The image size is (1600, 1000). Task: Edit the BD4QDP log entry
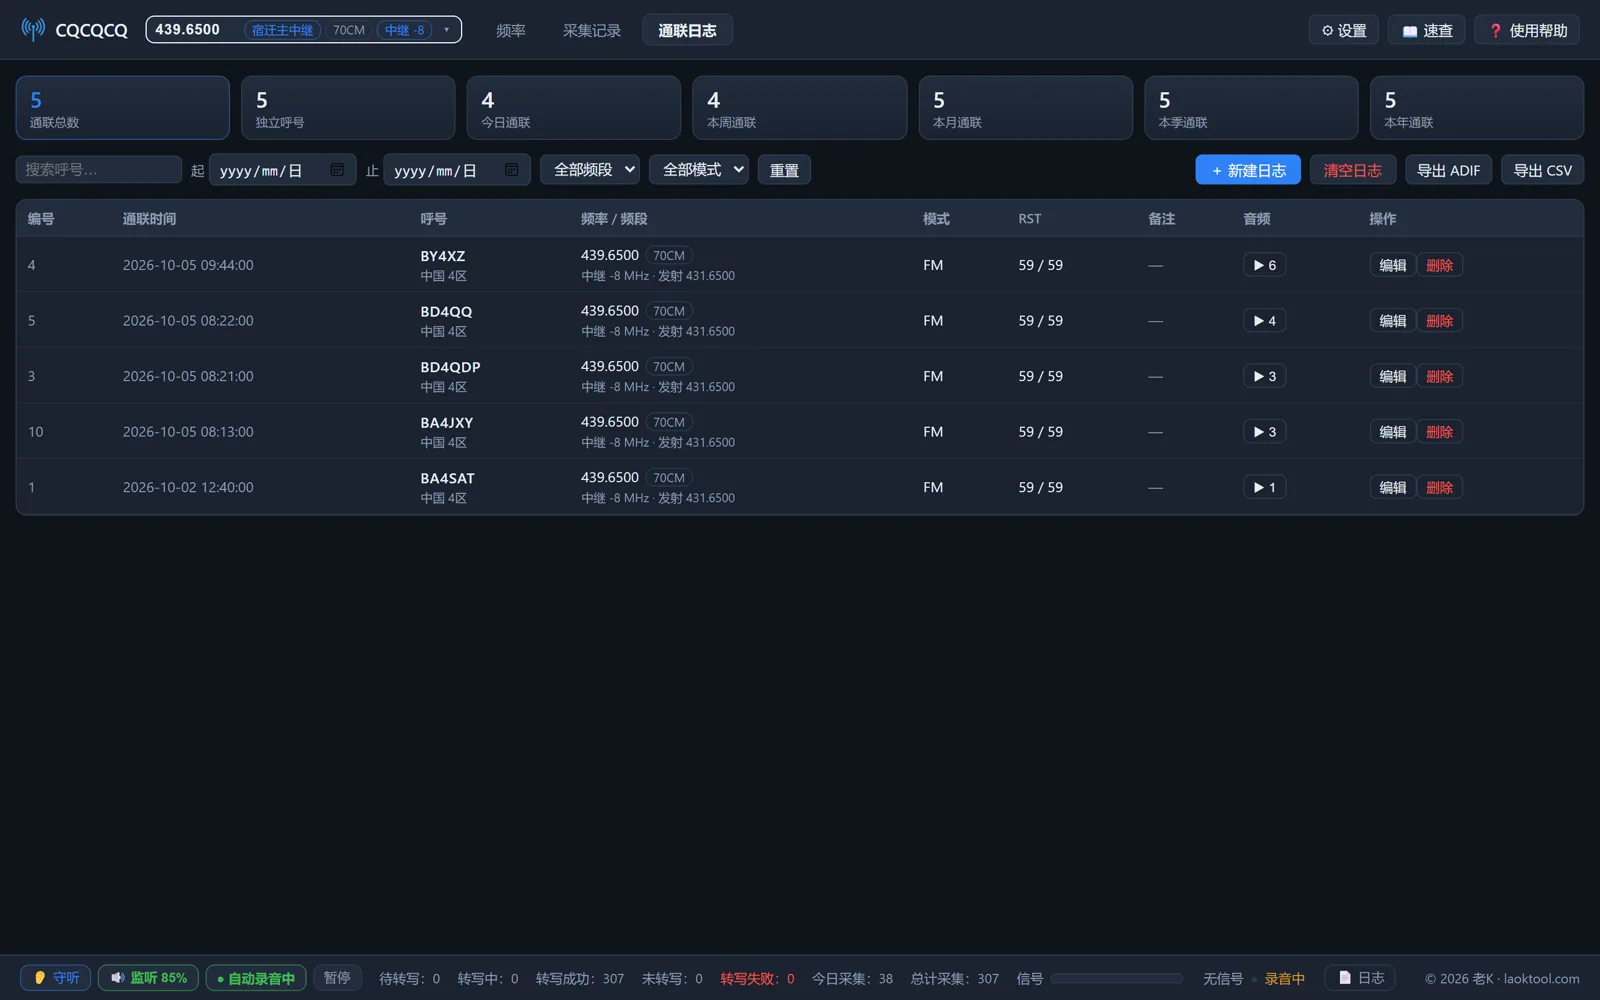pyautogui.click(x=1392, y=376)
